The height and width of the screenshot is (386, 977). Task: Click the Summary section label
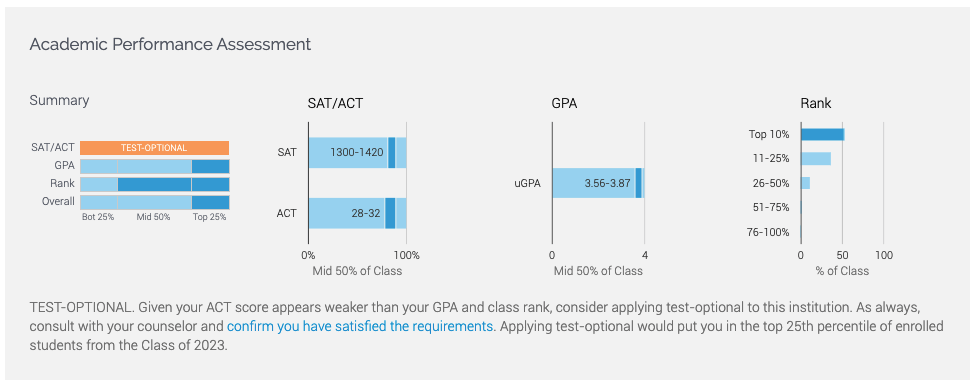(59, 100)
